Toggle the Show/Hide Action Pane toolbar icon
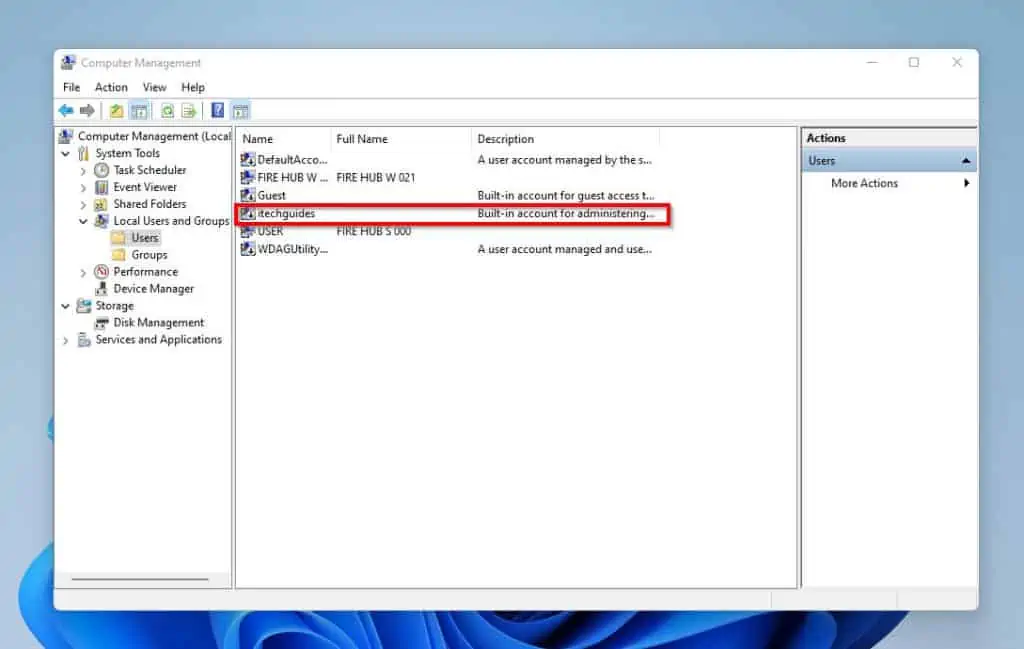This screenshot has width=1024, height=649. click(240, 110)
